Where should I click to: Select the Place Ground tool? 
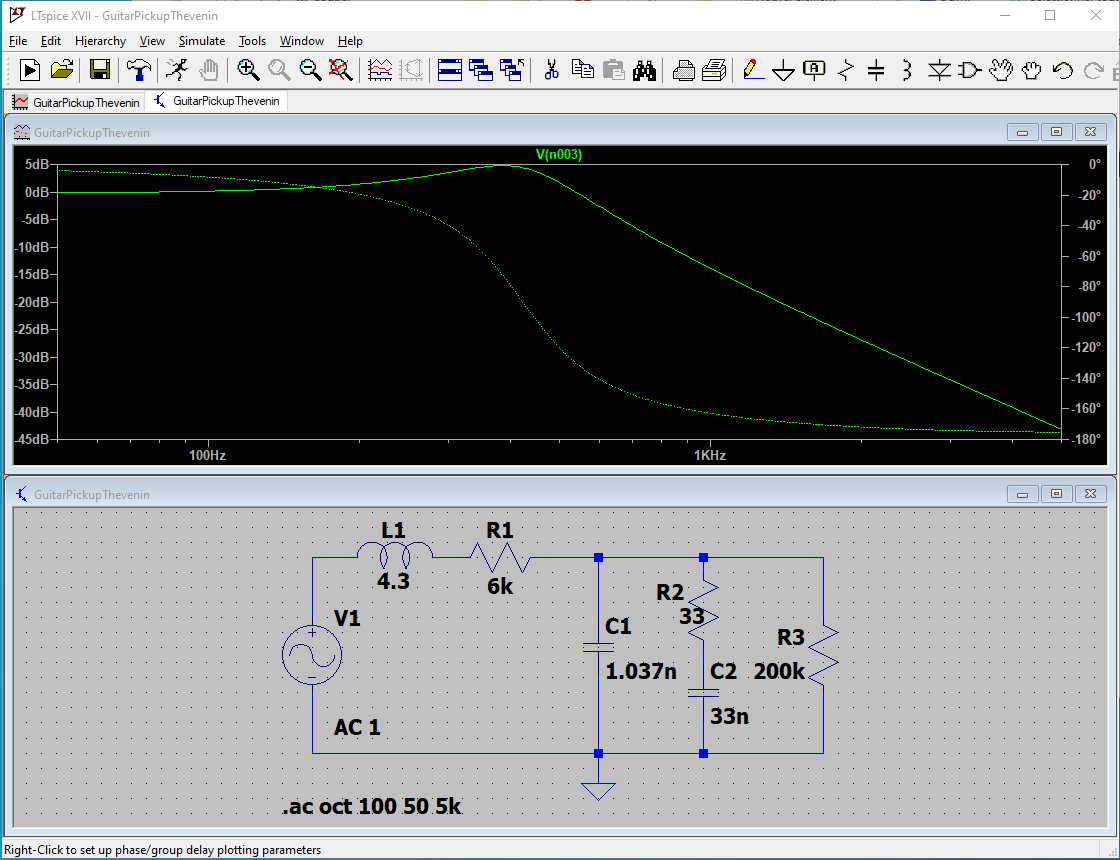[784, 70]
